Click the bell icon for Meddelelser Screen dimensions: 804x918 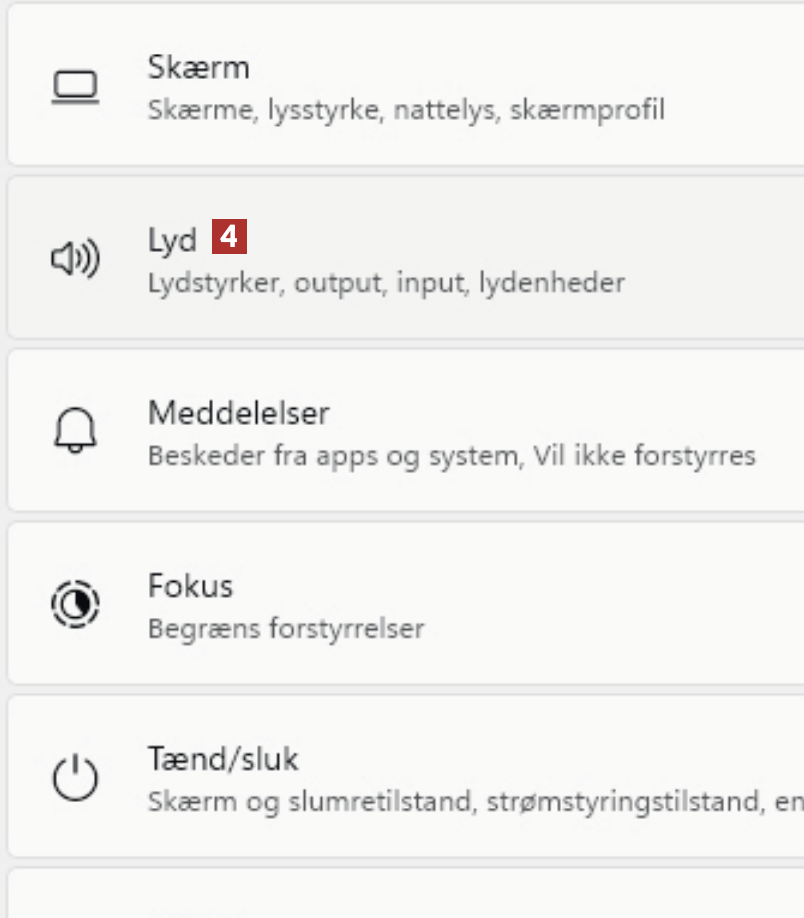pos(75,432)
